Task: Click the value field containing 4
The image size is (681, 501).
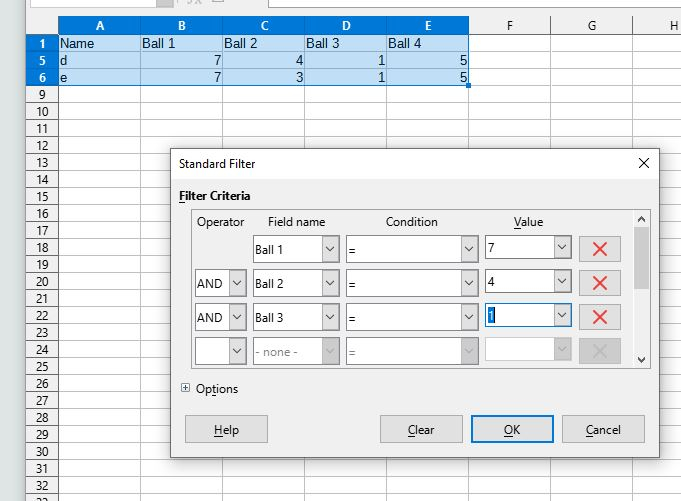Action: [x=518, y=283]
